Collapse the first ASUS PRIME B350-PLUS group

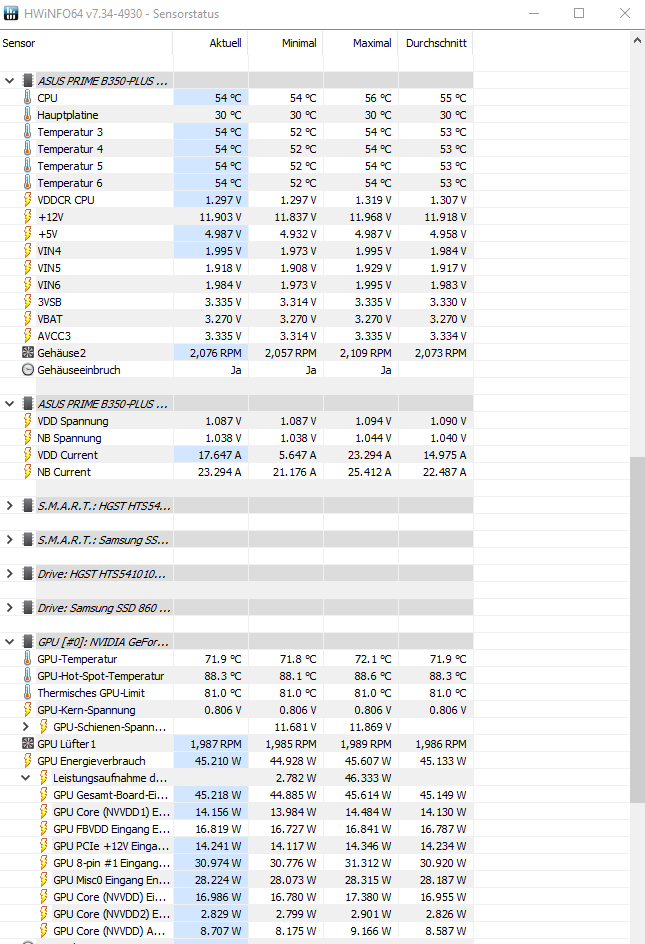click(10, 80)
